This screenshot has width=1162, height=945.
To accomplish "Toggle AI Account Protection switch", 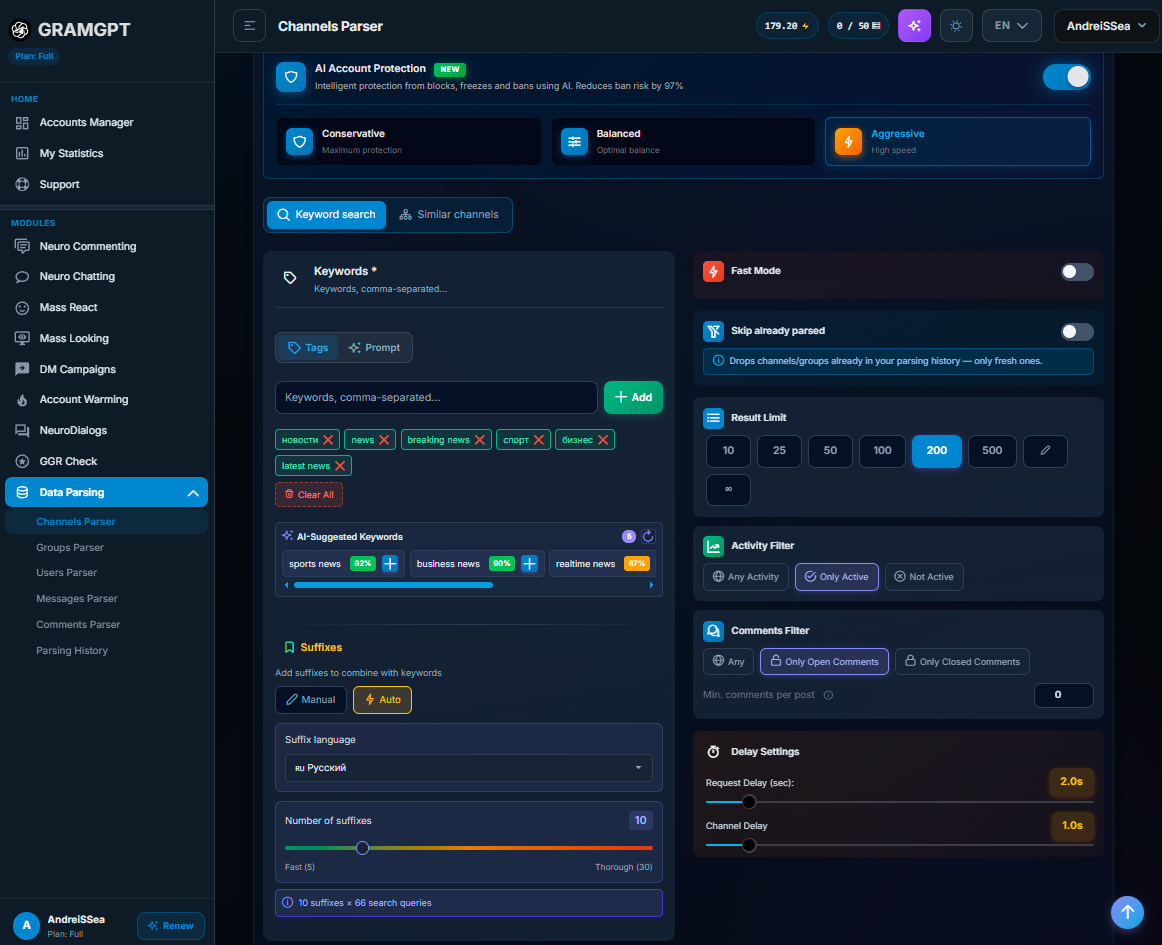I will point(1066,77).
